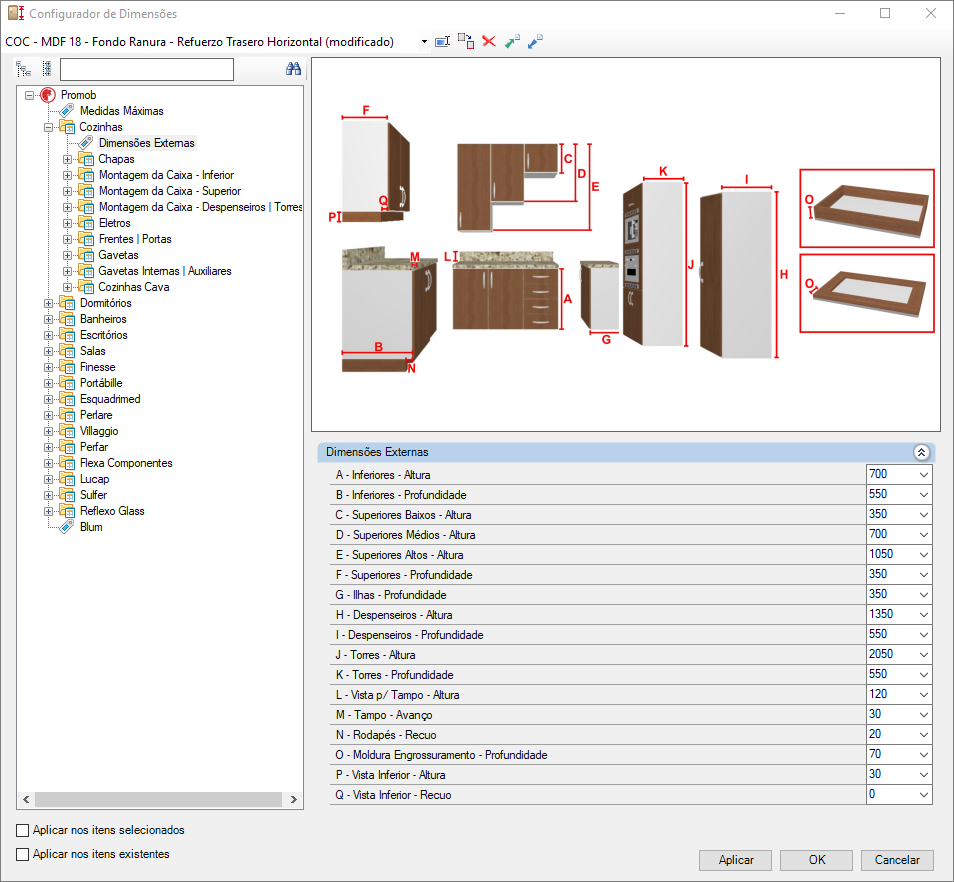
Task: Click the duplicate configuration icon
Action: [466, 41]
